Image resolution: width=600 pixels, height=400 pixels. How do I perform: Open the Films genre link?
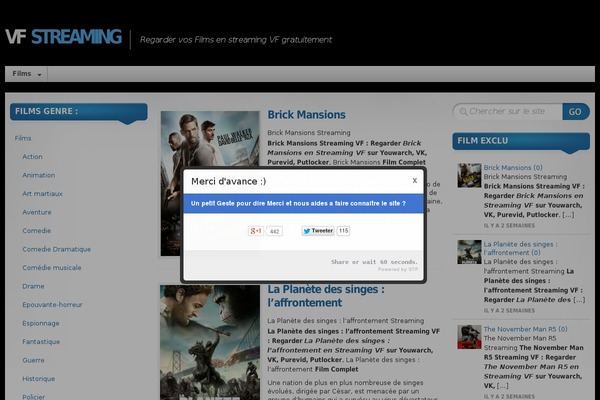point(23,138)
